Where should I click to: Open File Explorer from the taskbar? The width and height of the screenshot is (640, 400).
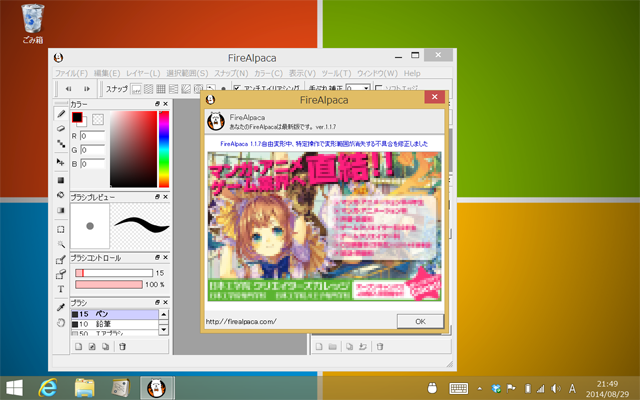coord(84,388)
